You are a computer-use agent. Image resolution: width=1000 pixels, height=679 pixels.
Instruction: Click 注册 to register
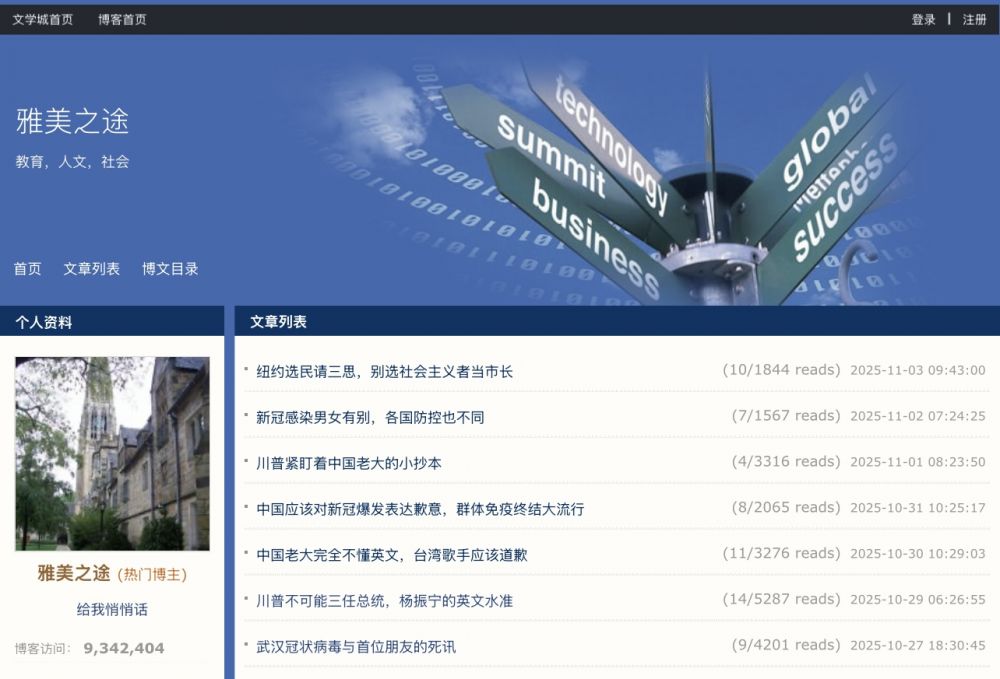(974, 19)
